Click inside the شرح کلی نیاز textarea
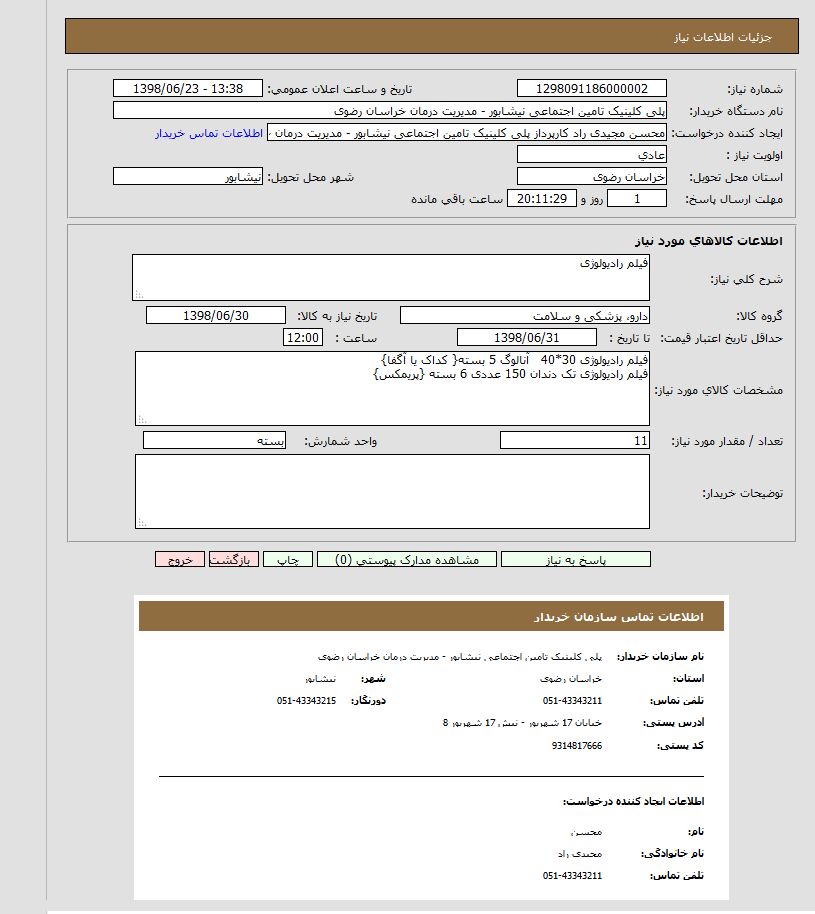Screen dimensions: 815x914 [x=391, y=277]
